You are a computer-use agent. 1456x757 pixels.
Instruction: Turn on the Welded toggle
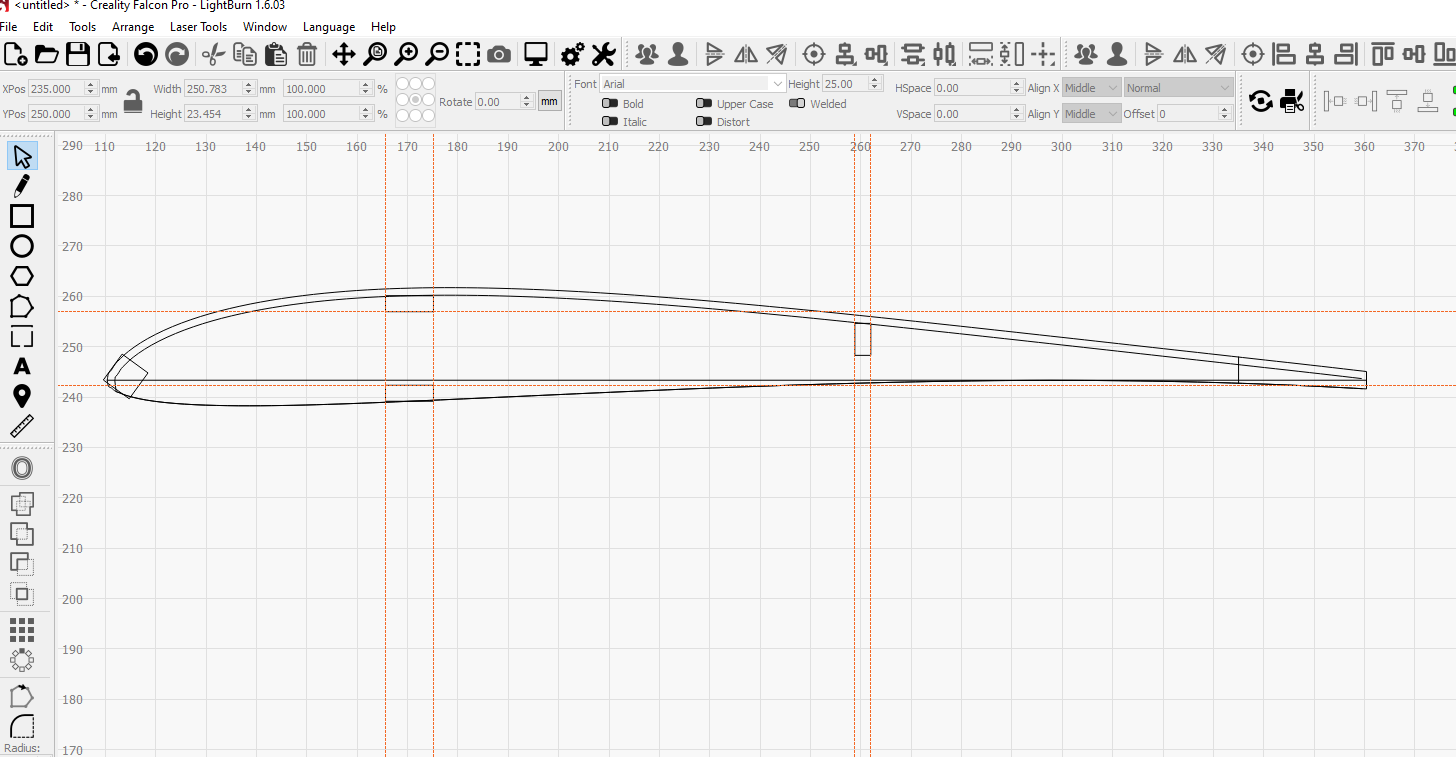click(x=797, y=104)
